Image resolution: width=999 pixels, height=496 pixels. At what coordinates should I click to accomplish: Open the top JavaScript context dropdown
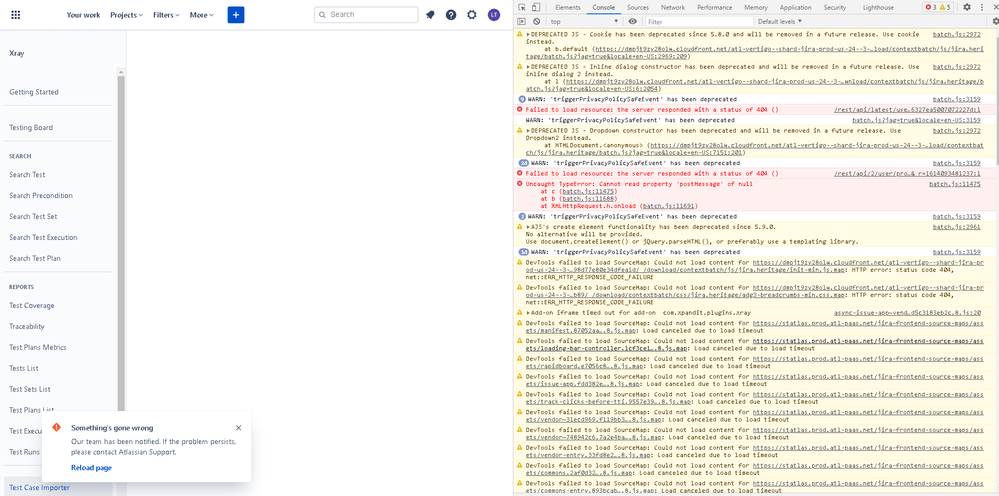[x=583, y=21]
